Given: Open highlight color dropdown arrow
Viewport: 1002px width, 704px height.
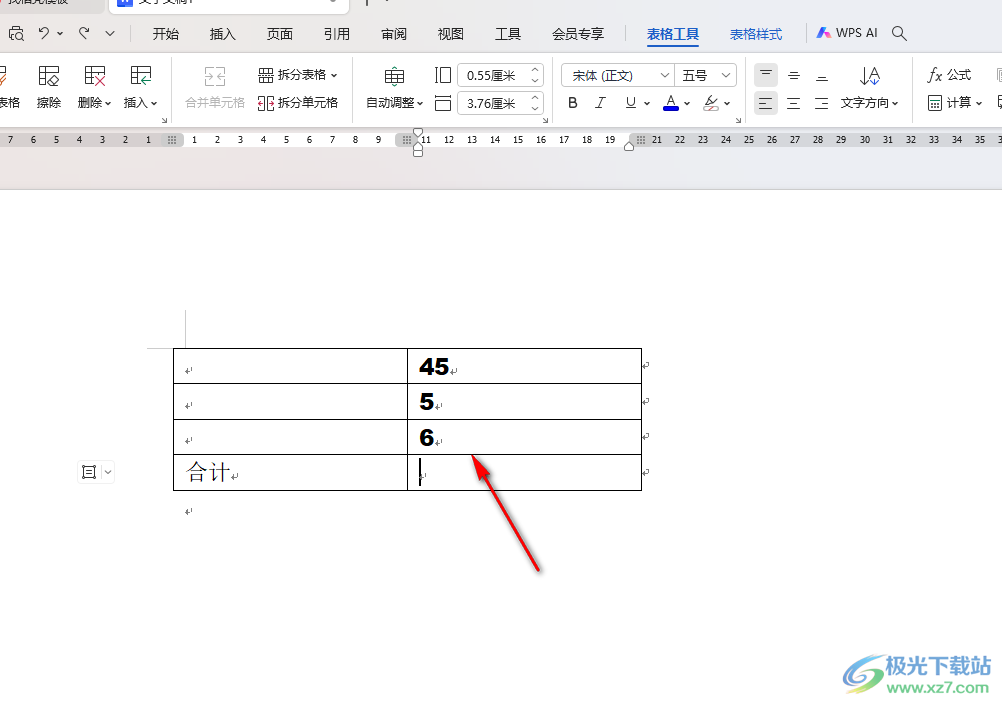Looking at the screenshot, I should click(x=727, y=103).
